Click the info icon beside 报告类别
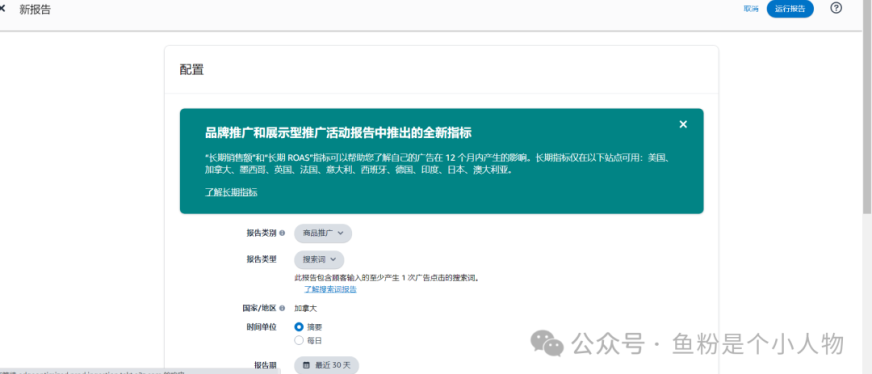This screenshot has height=374, width=872. (282, 233)
